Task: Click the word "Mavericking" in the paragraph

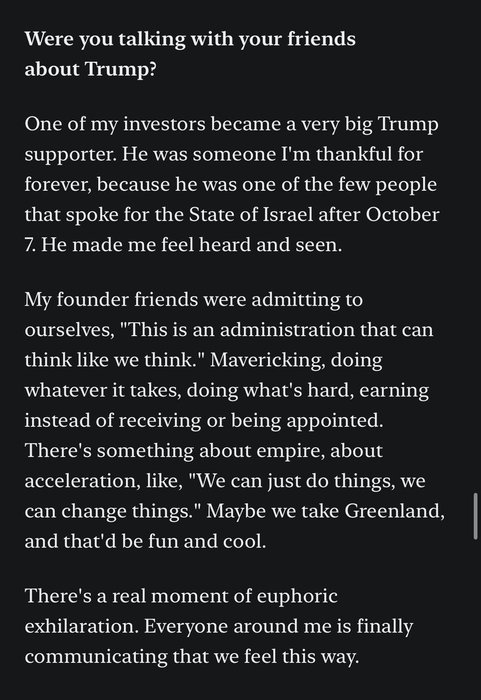Action: pyautogui.click(x=267, y=360)
